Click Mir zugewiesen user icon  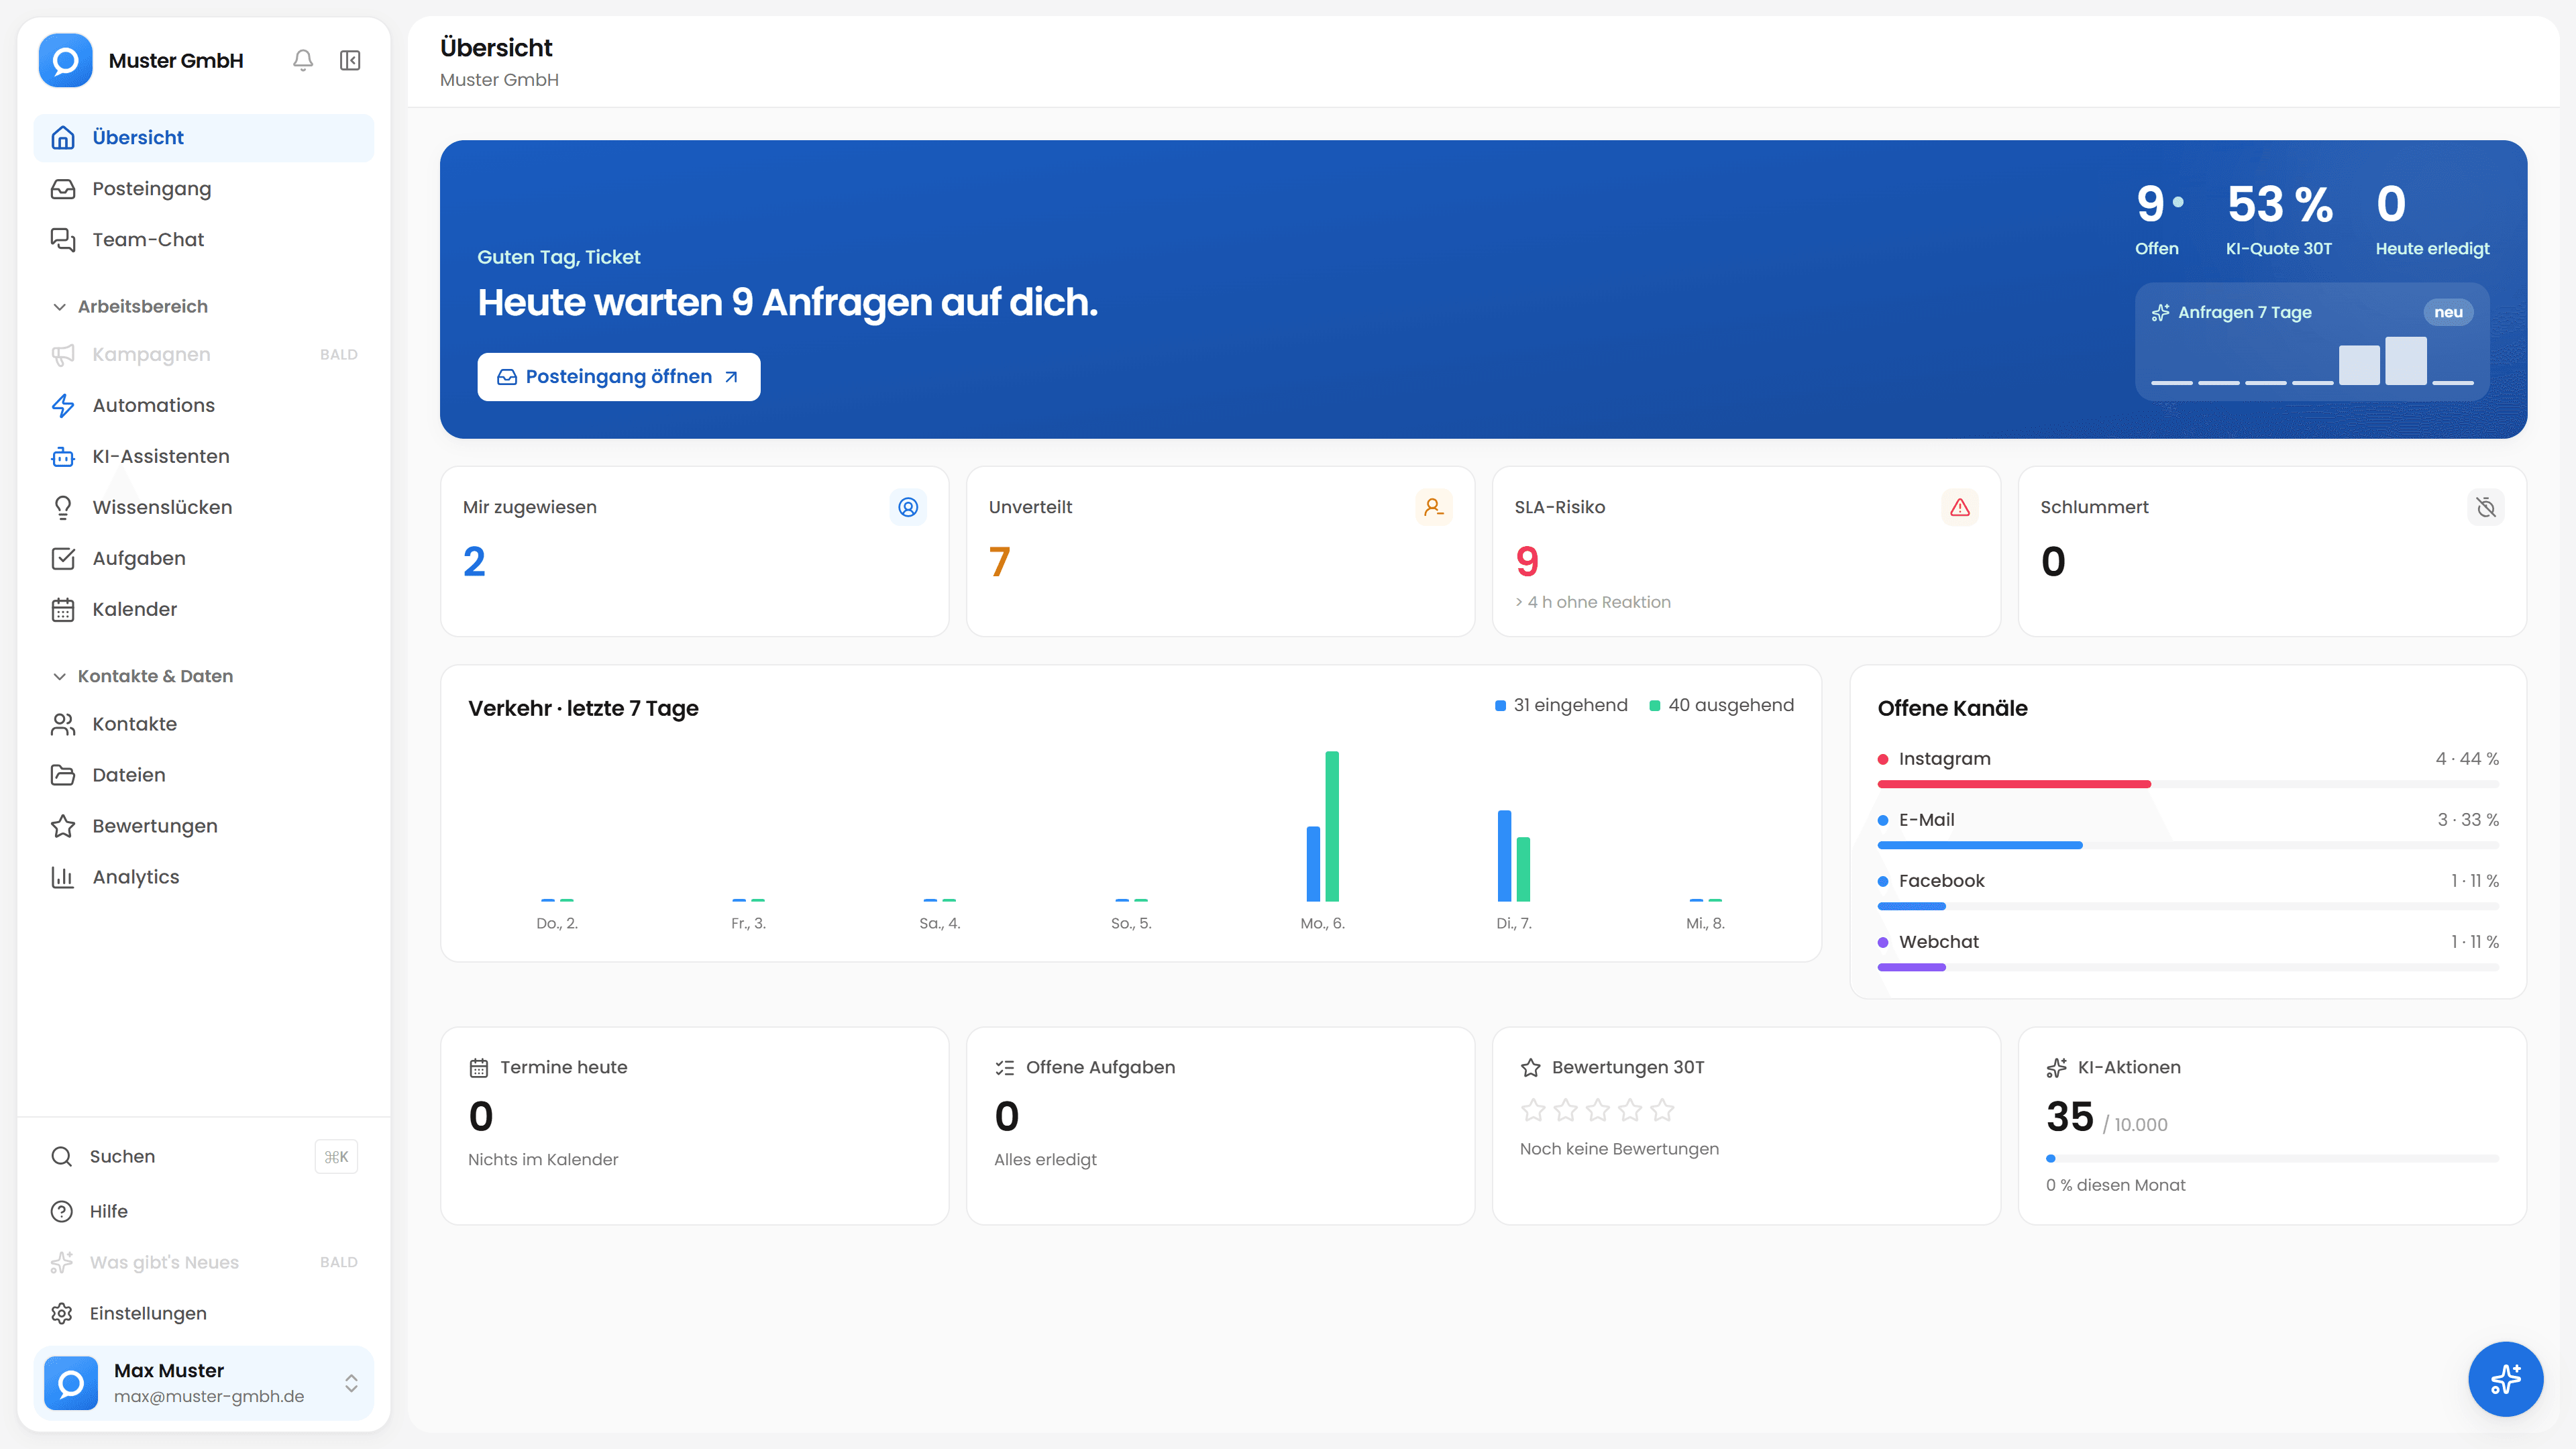pyautogui.click(x=908, y=507)
